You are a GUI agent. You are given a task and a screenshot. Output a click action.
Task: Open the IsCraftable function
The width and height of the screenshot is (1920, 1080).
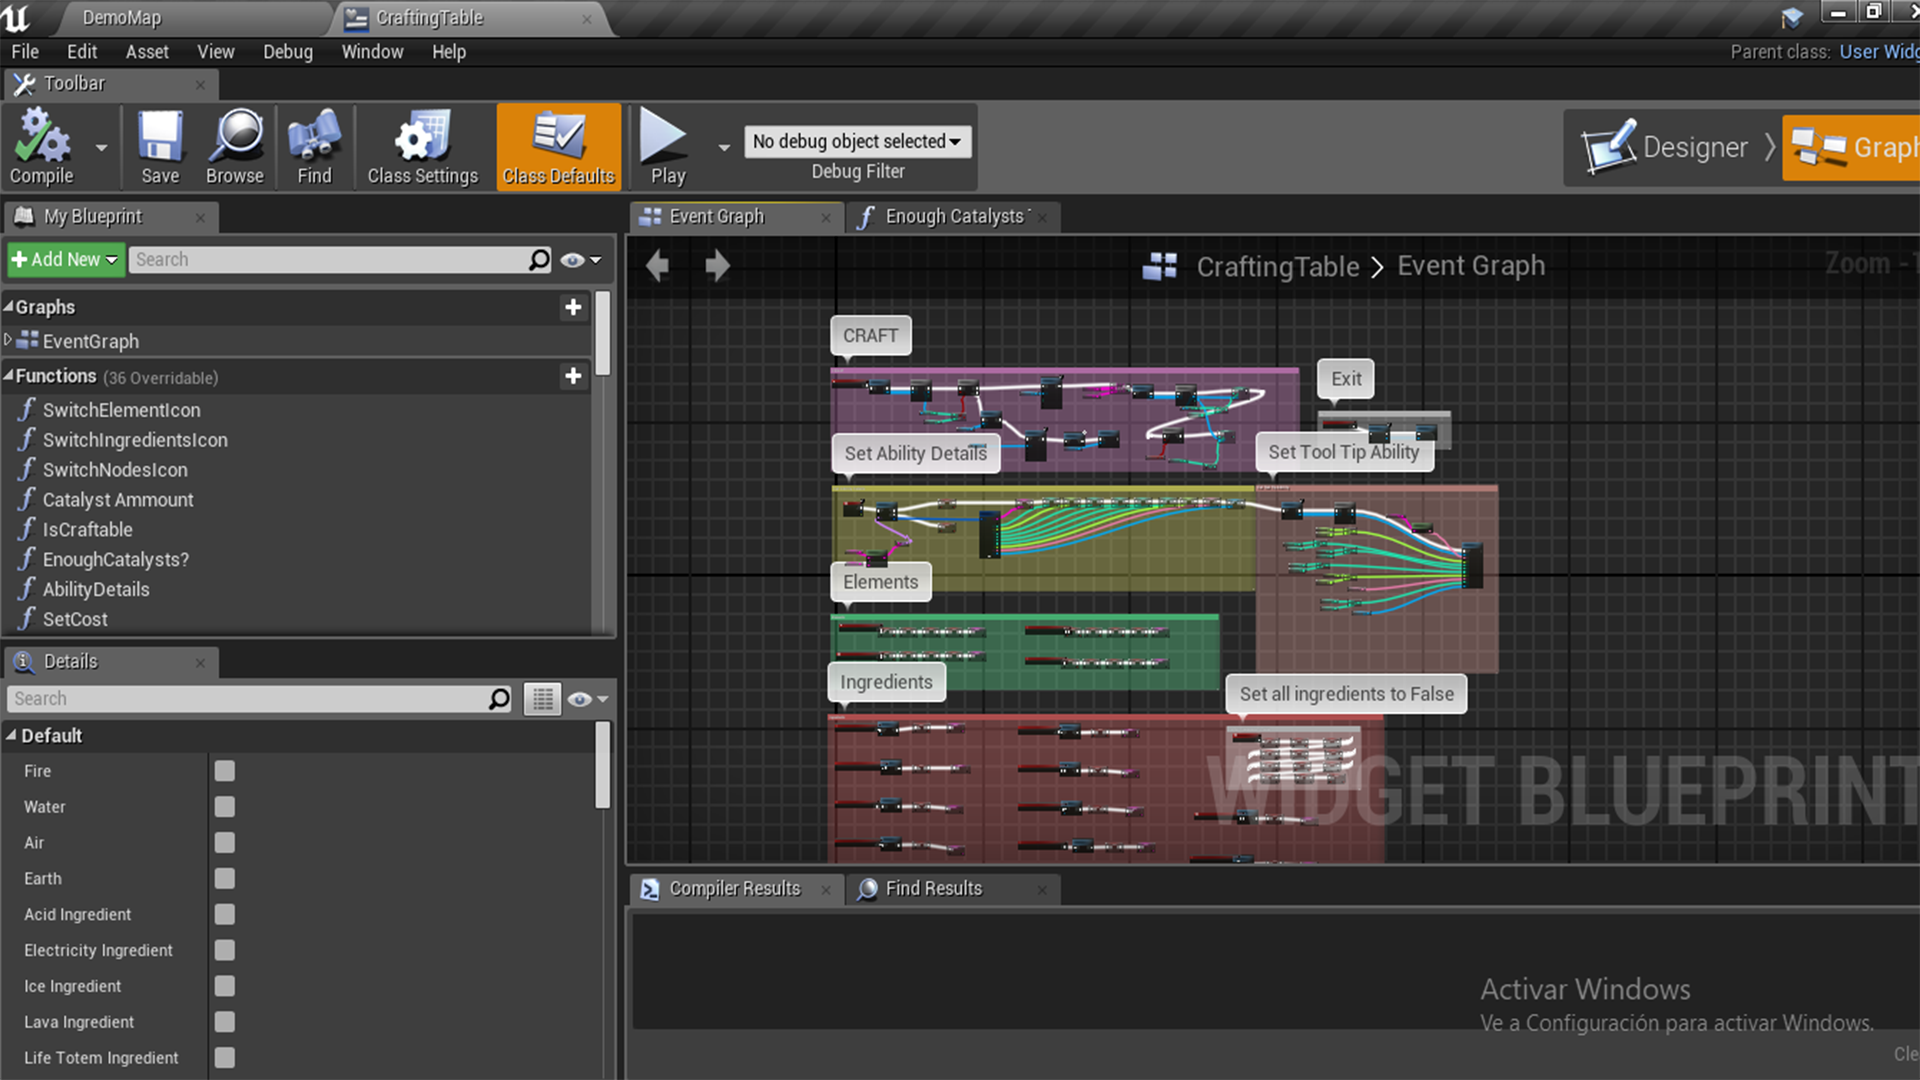coord(87,530)
